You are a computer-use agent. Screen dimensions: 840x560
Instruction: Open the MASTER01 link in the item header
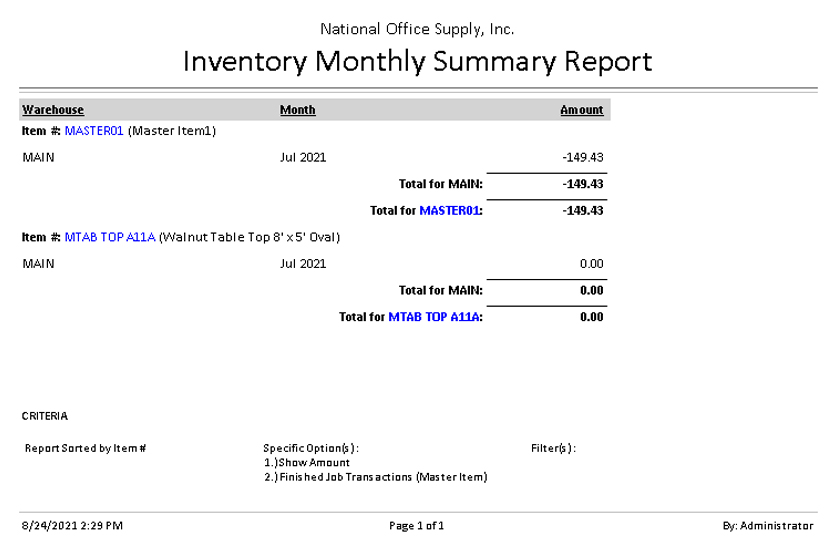coord(95,131)
